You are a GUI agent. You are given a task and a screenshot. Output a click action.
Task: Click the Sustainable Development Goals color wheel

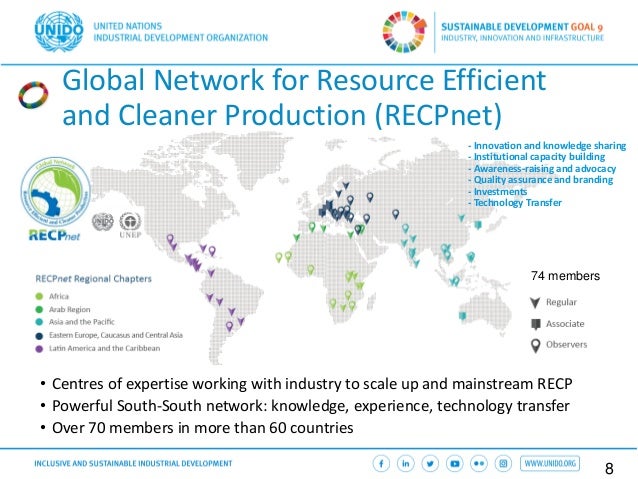point(404,32)
